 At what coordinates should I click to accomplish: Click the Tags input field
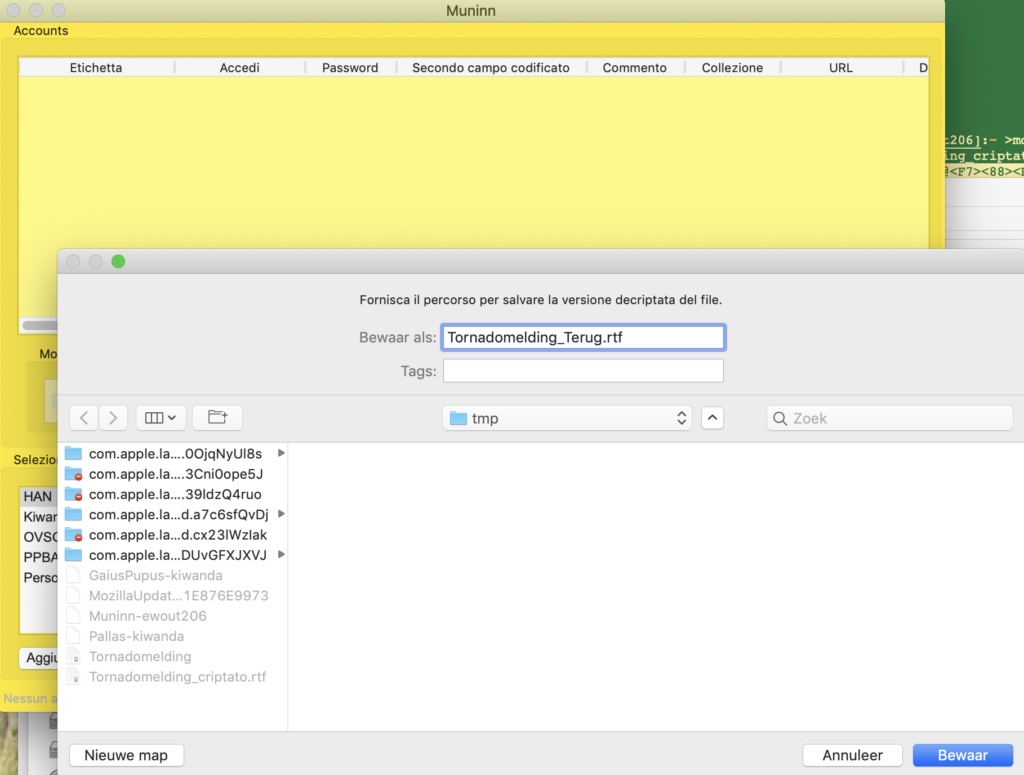pos(582,371)
